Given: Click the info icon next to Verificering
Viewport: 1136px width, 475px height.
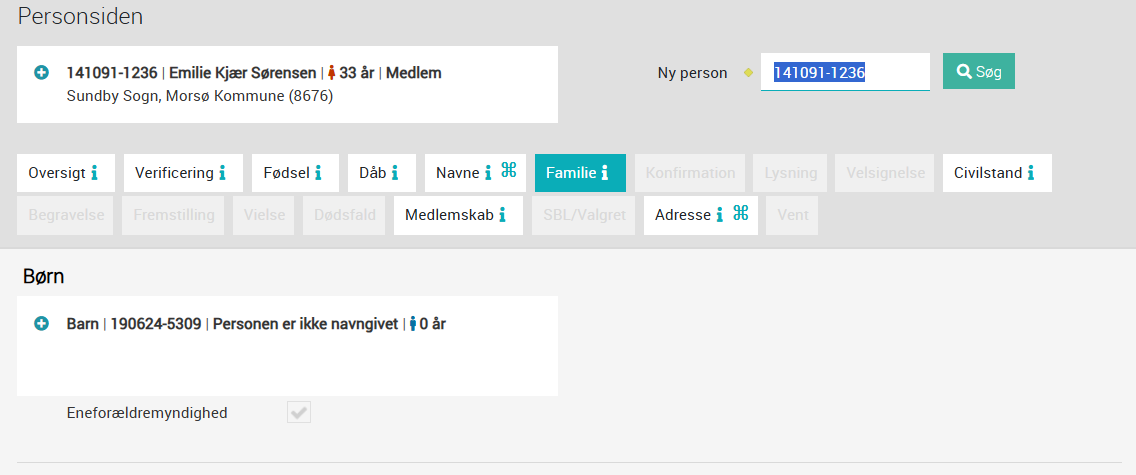Looking at the screenshot, I should (x=222, y=173).
